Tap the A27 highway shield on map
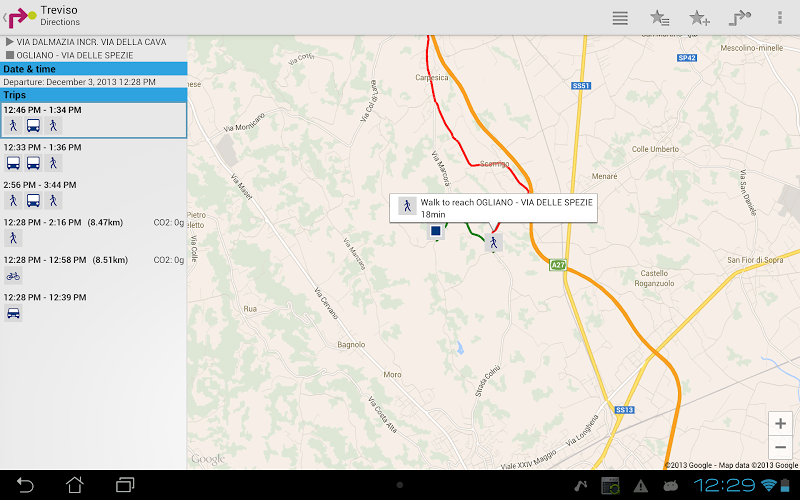 pyautogui.click(x=558, y=265)
